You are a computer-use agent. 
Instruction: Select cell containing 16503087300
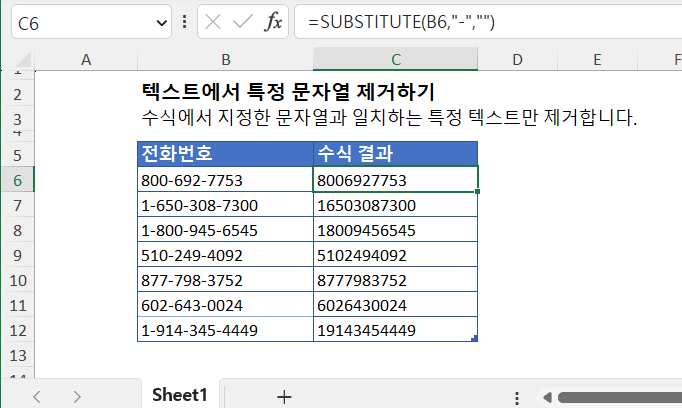395,205
